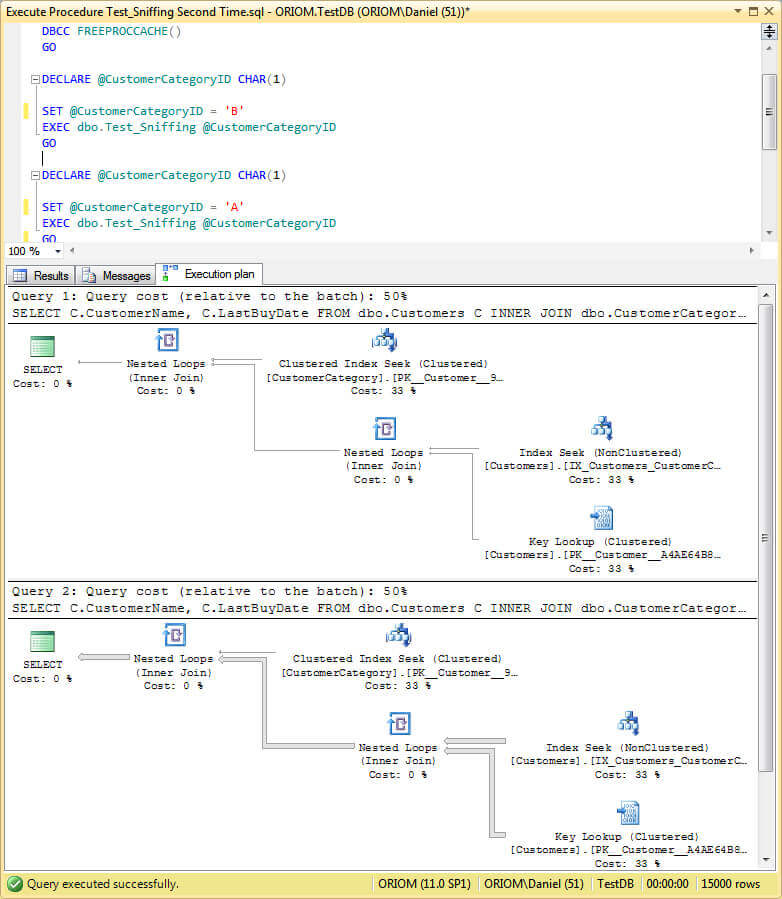Screen dimensions: 782x899
Task: Click the editor horizontal scroll-left arrow
Action: (x=72, y=251)
